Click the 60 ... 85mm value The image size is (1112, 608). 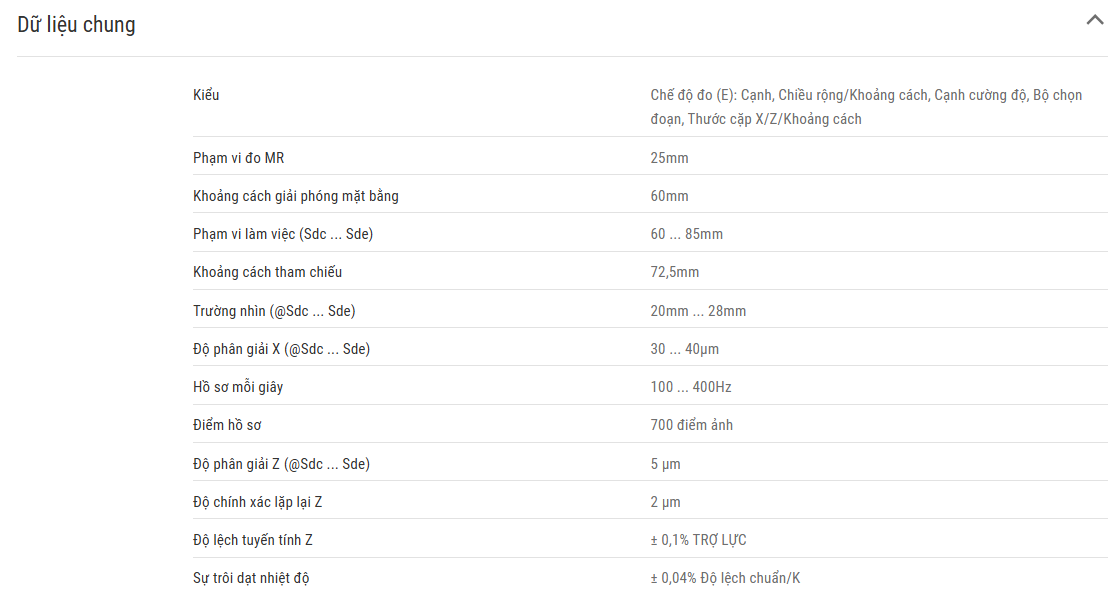point(686,234)
